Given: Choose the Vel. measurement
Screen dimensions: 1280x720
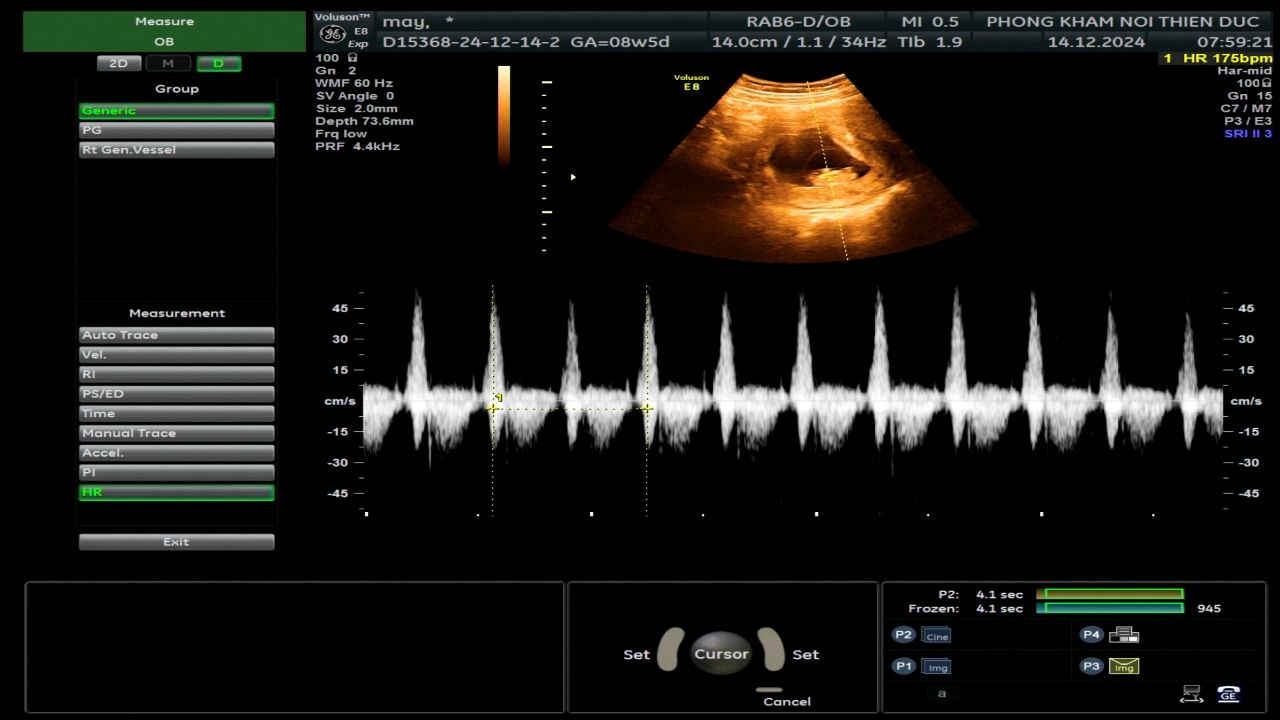Looking at the screenshot, I should [x=176, y=355].
